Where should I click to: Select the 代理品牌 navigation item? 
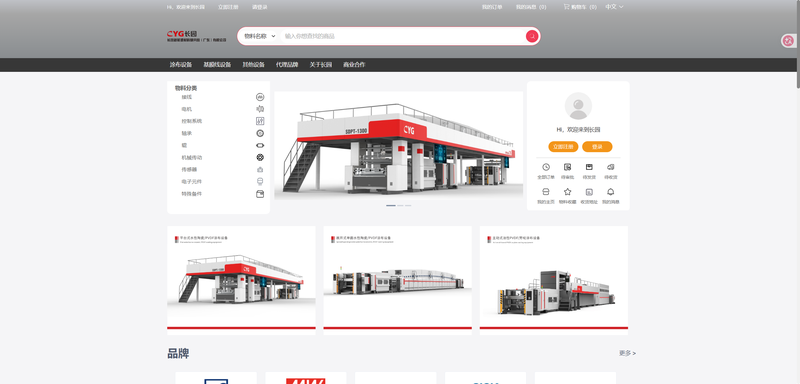pos(287,65)
